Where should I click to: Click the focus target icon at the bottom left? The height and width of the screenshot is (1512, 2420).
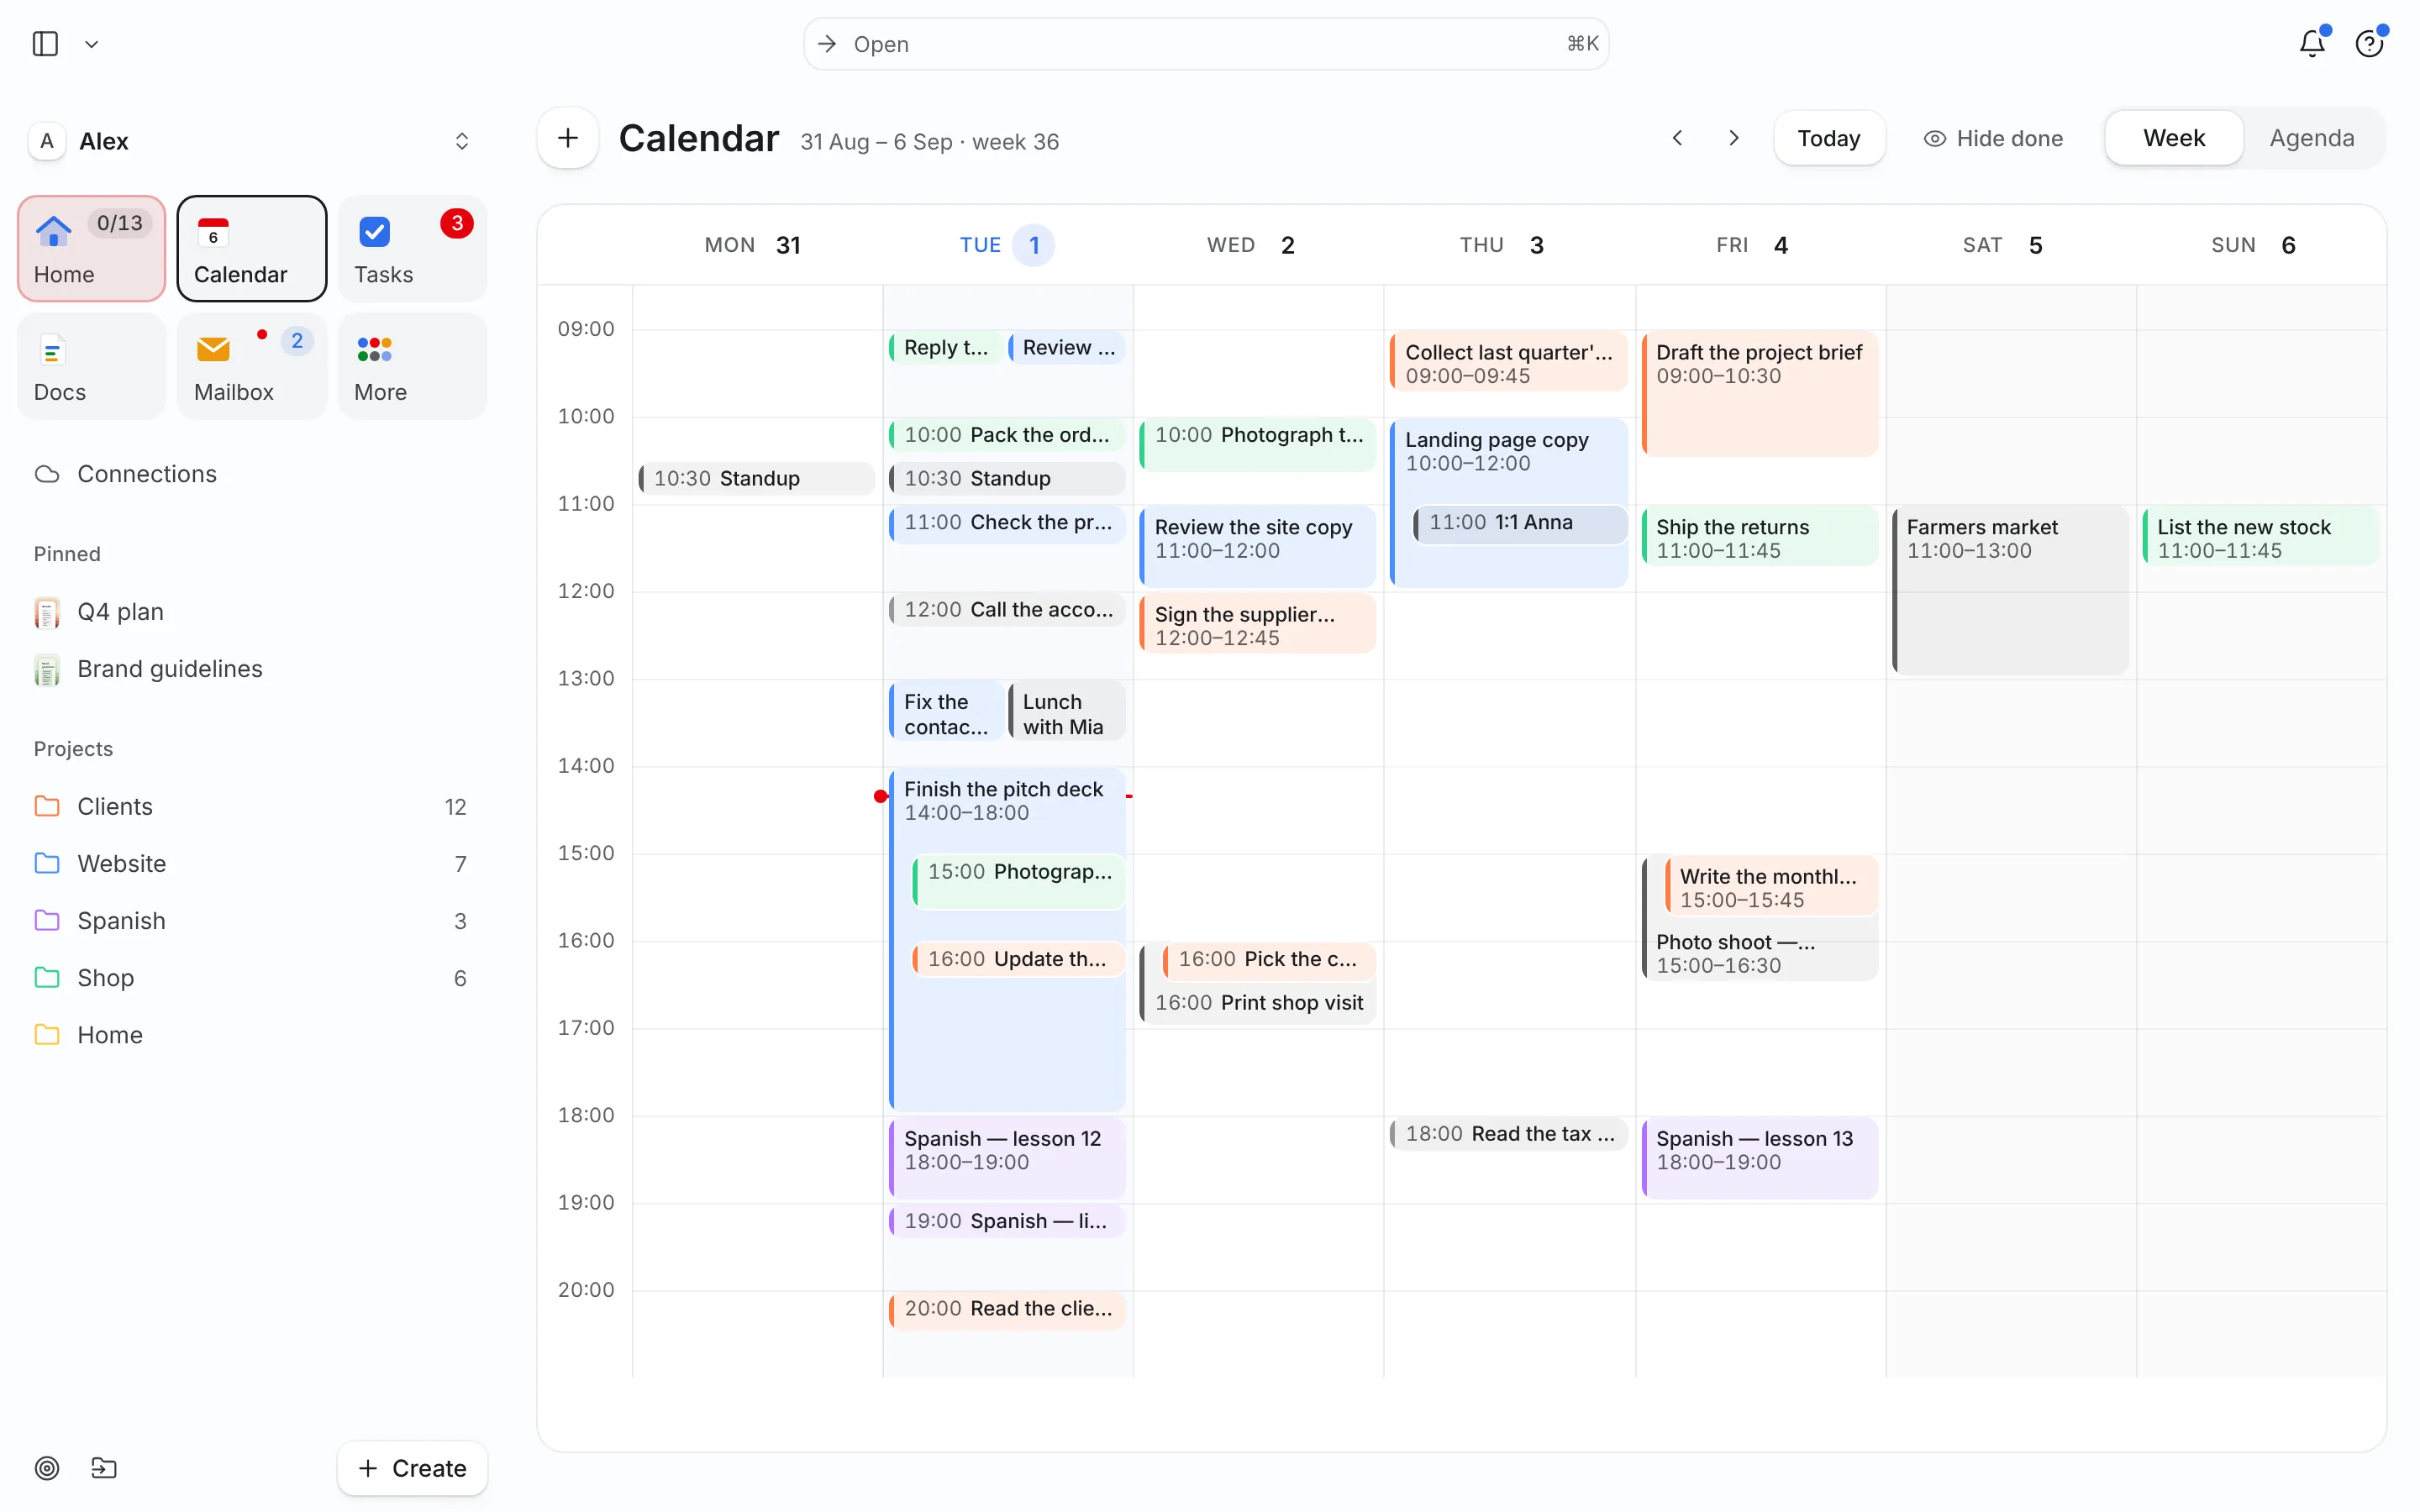pyautogui.click(x=47, y=1468)
